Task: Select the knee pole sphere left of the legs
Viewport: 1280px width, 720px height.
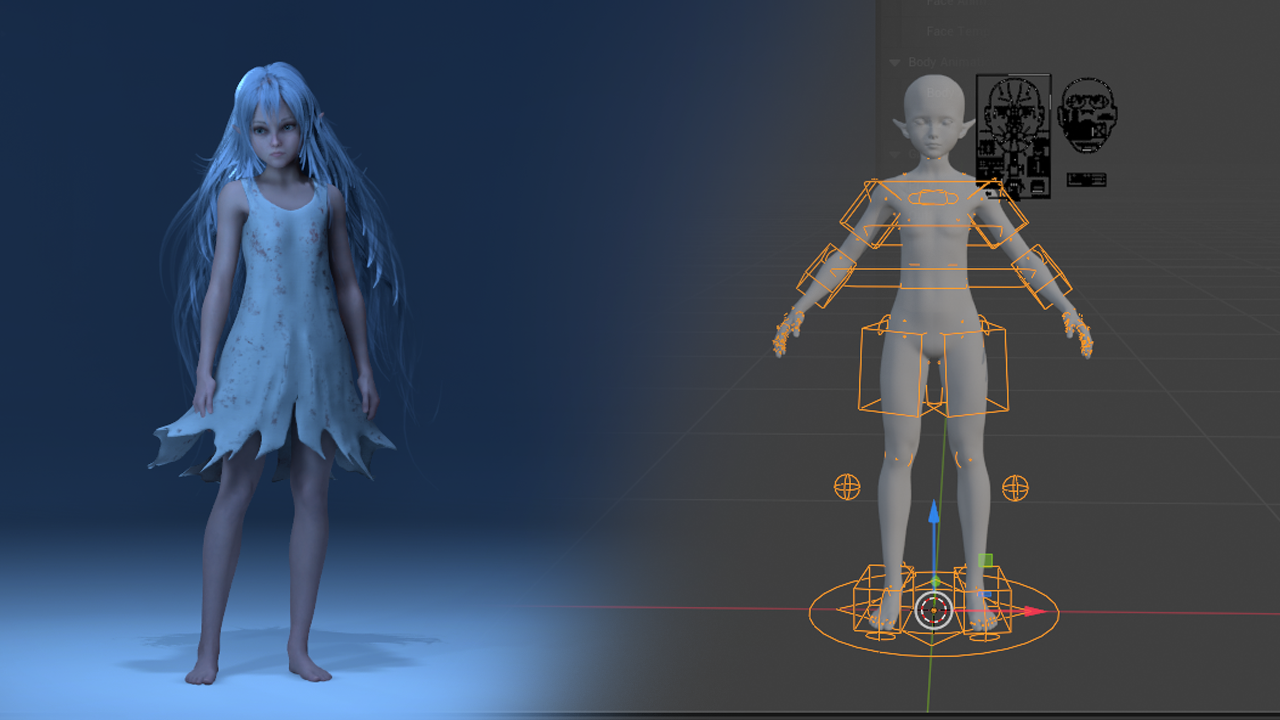Action: click(x=847, y=487)
